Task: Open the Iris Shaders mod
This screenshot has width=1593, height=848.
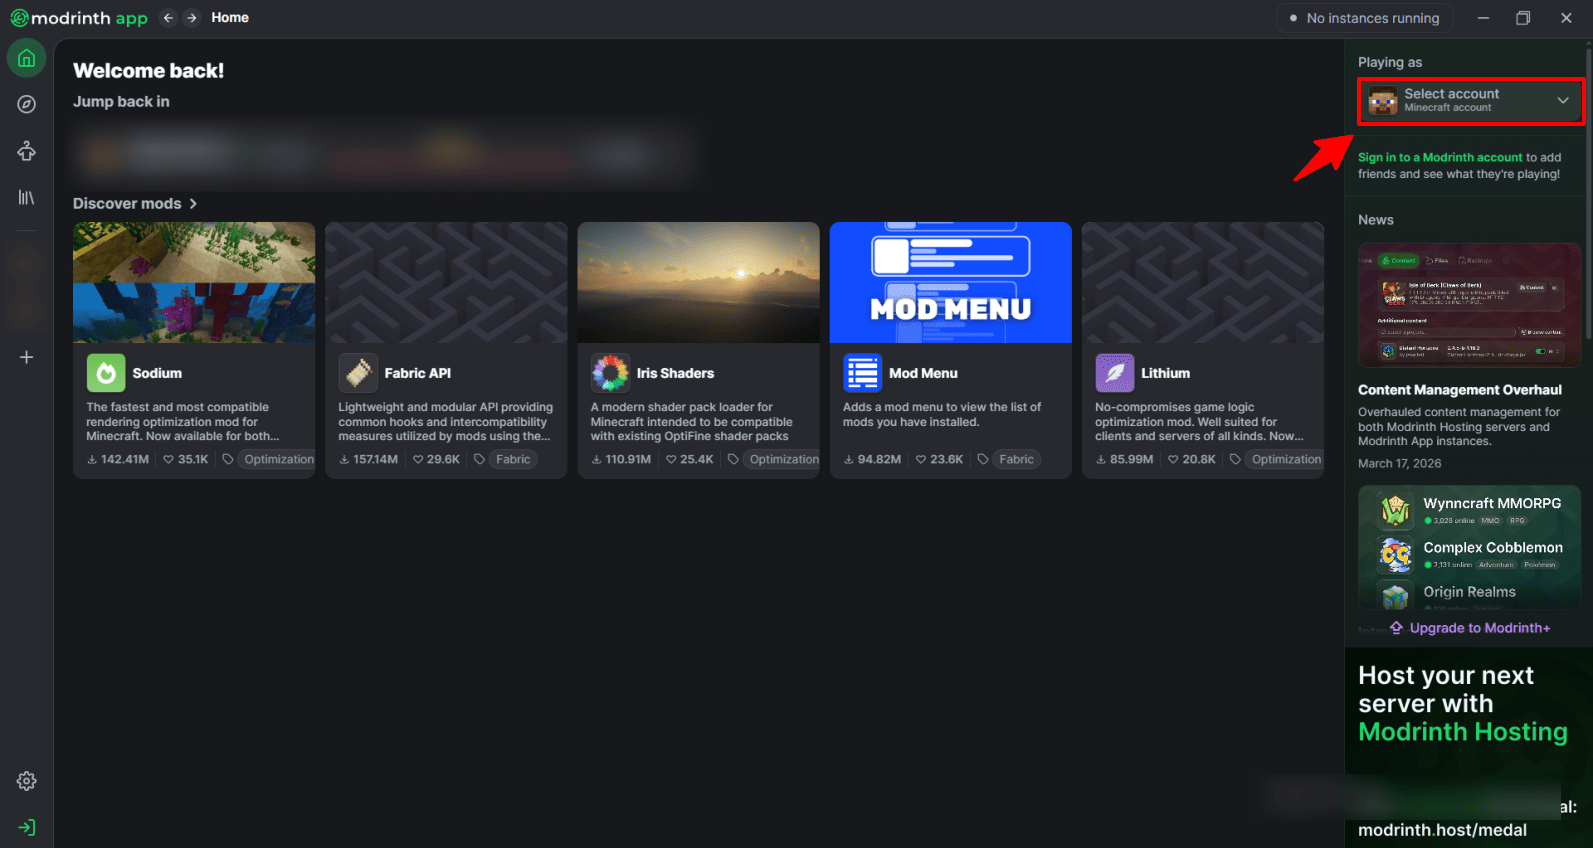Action: (x=698, y=350)
